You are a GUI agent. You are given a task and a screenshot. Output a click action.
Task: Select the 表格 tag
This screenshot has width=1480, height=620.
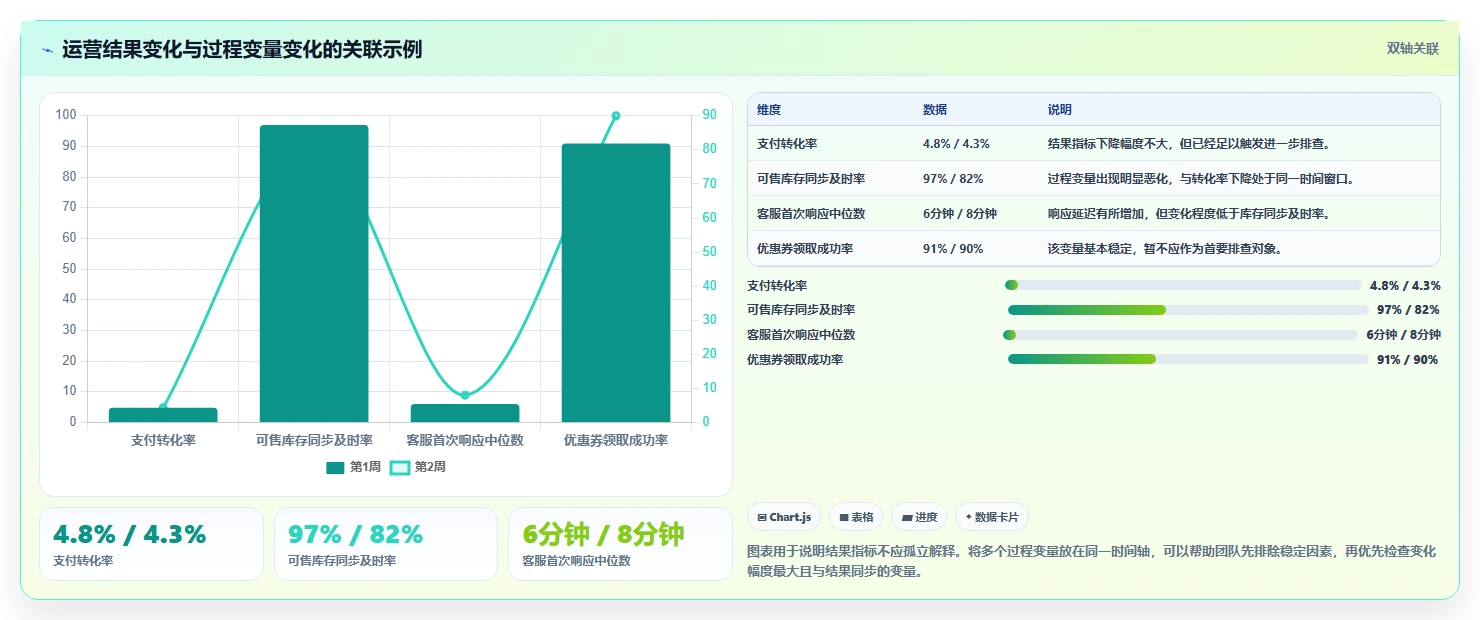pos(856,517)
